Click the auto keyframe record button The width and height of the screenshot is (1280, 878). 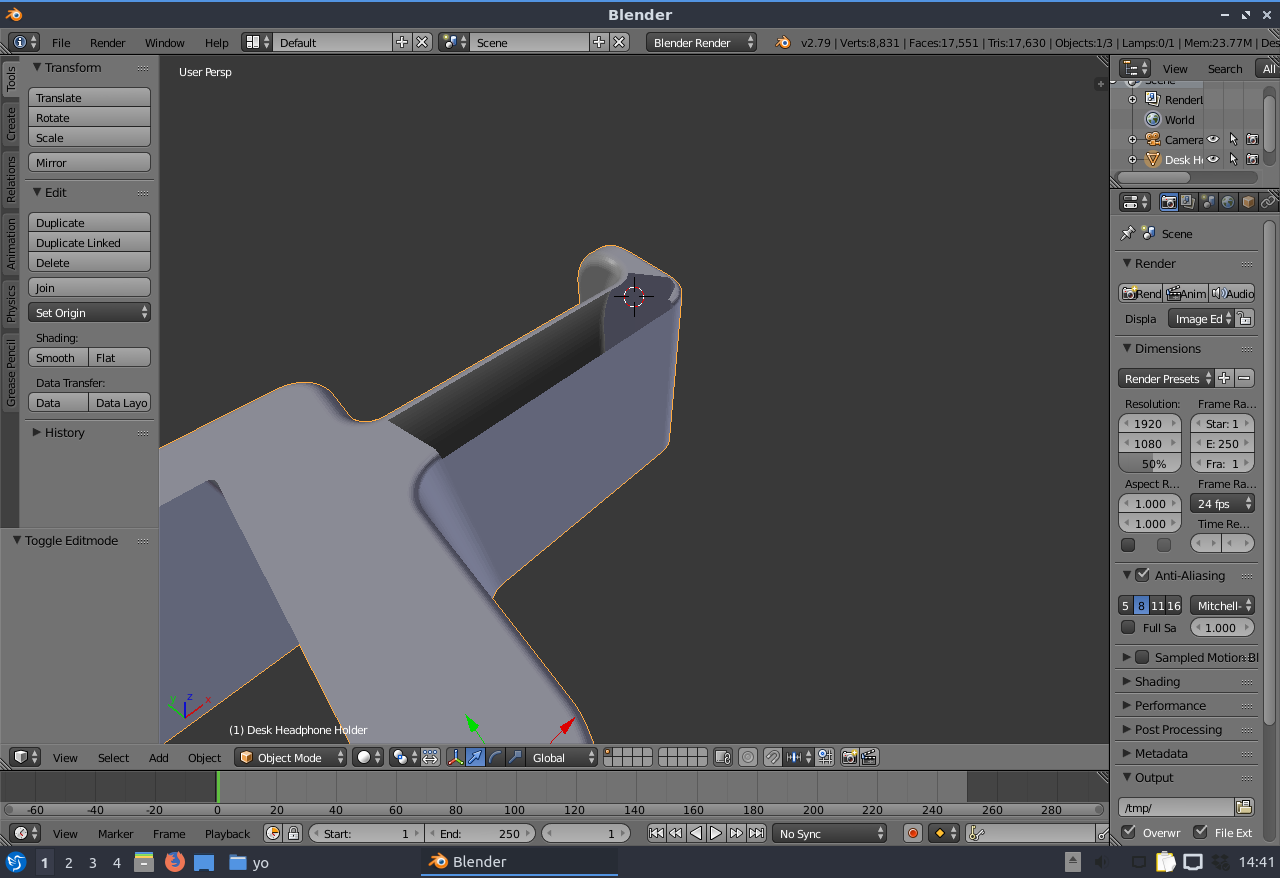pyautogui.click(x=912, y=833)
